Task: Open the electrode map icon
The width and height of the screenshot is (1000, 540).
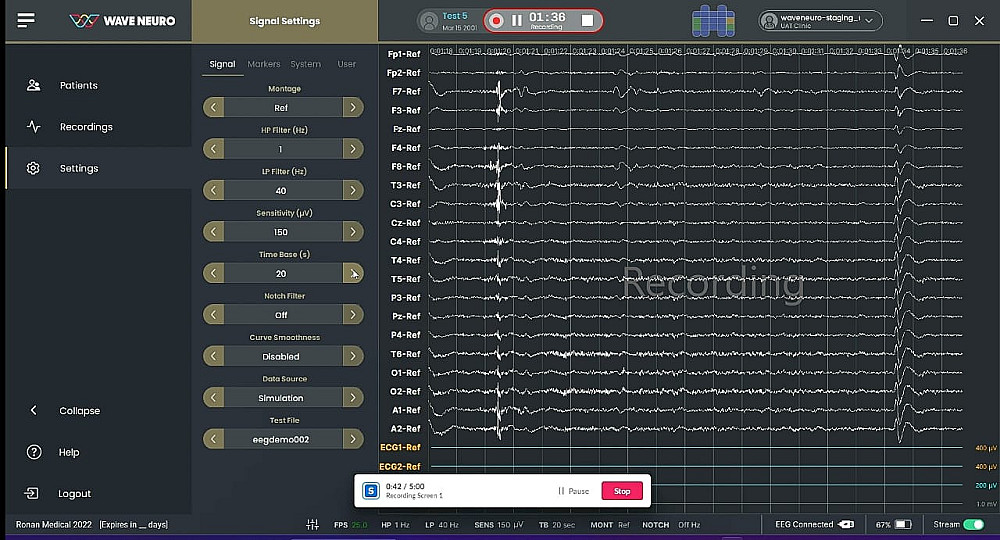Action: pyautogui.click(x=713, y=21)
